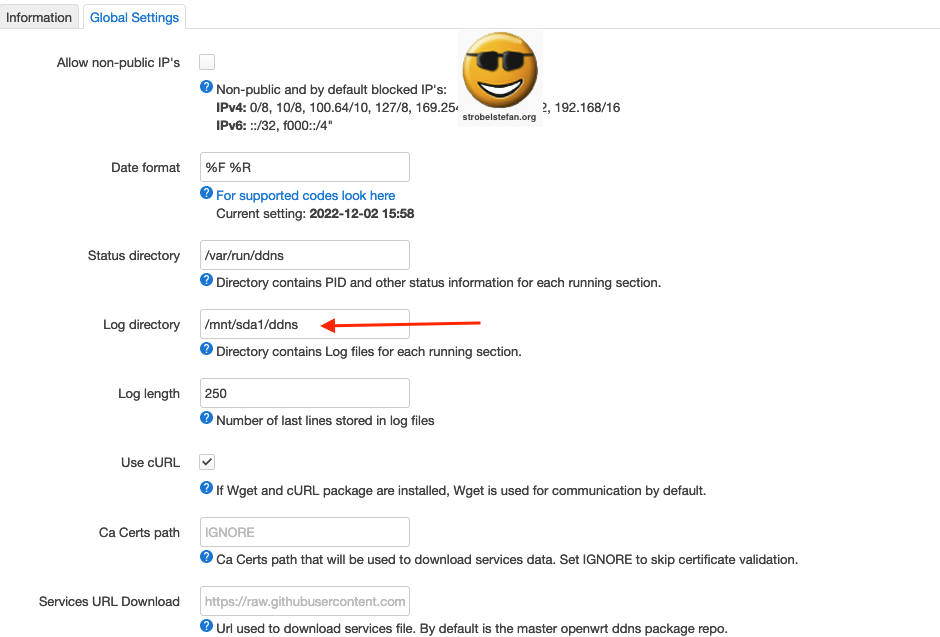Open help for Status directory
The image size is (940, 637).
click(x=206, y=282)
